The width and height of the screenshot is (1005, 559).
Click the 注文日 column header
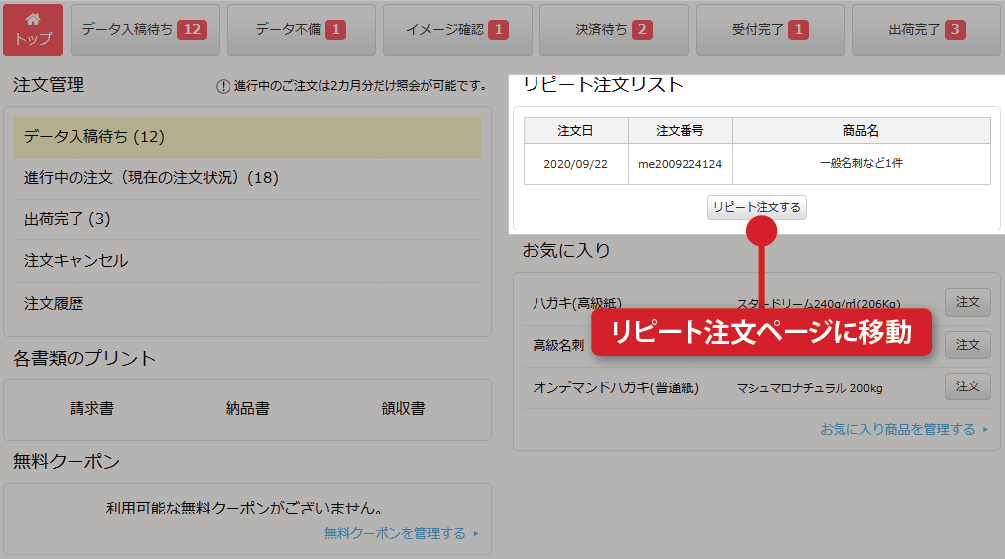pos(576,131)
